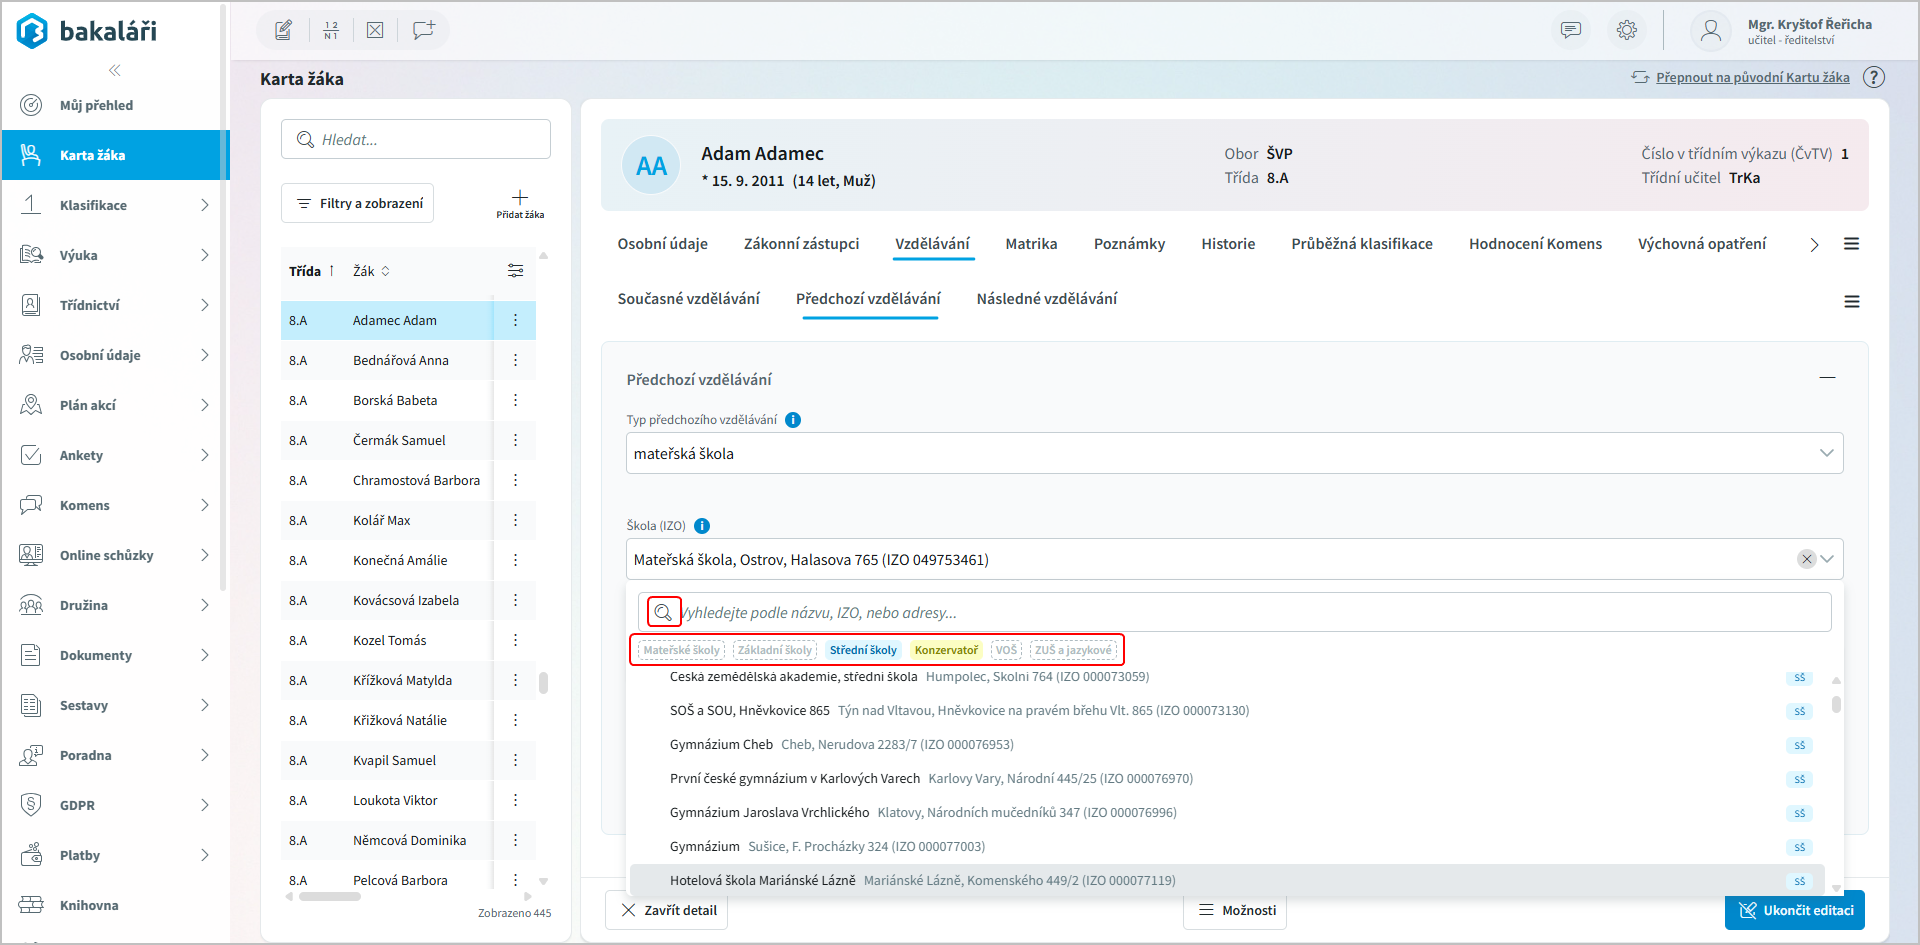Screen dimensions: 1920x945
Task: Click the crossed-box icon in top toolbar
Action: [x=375, y=30]
